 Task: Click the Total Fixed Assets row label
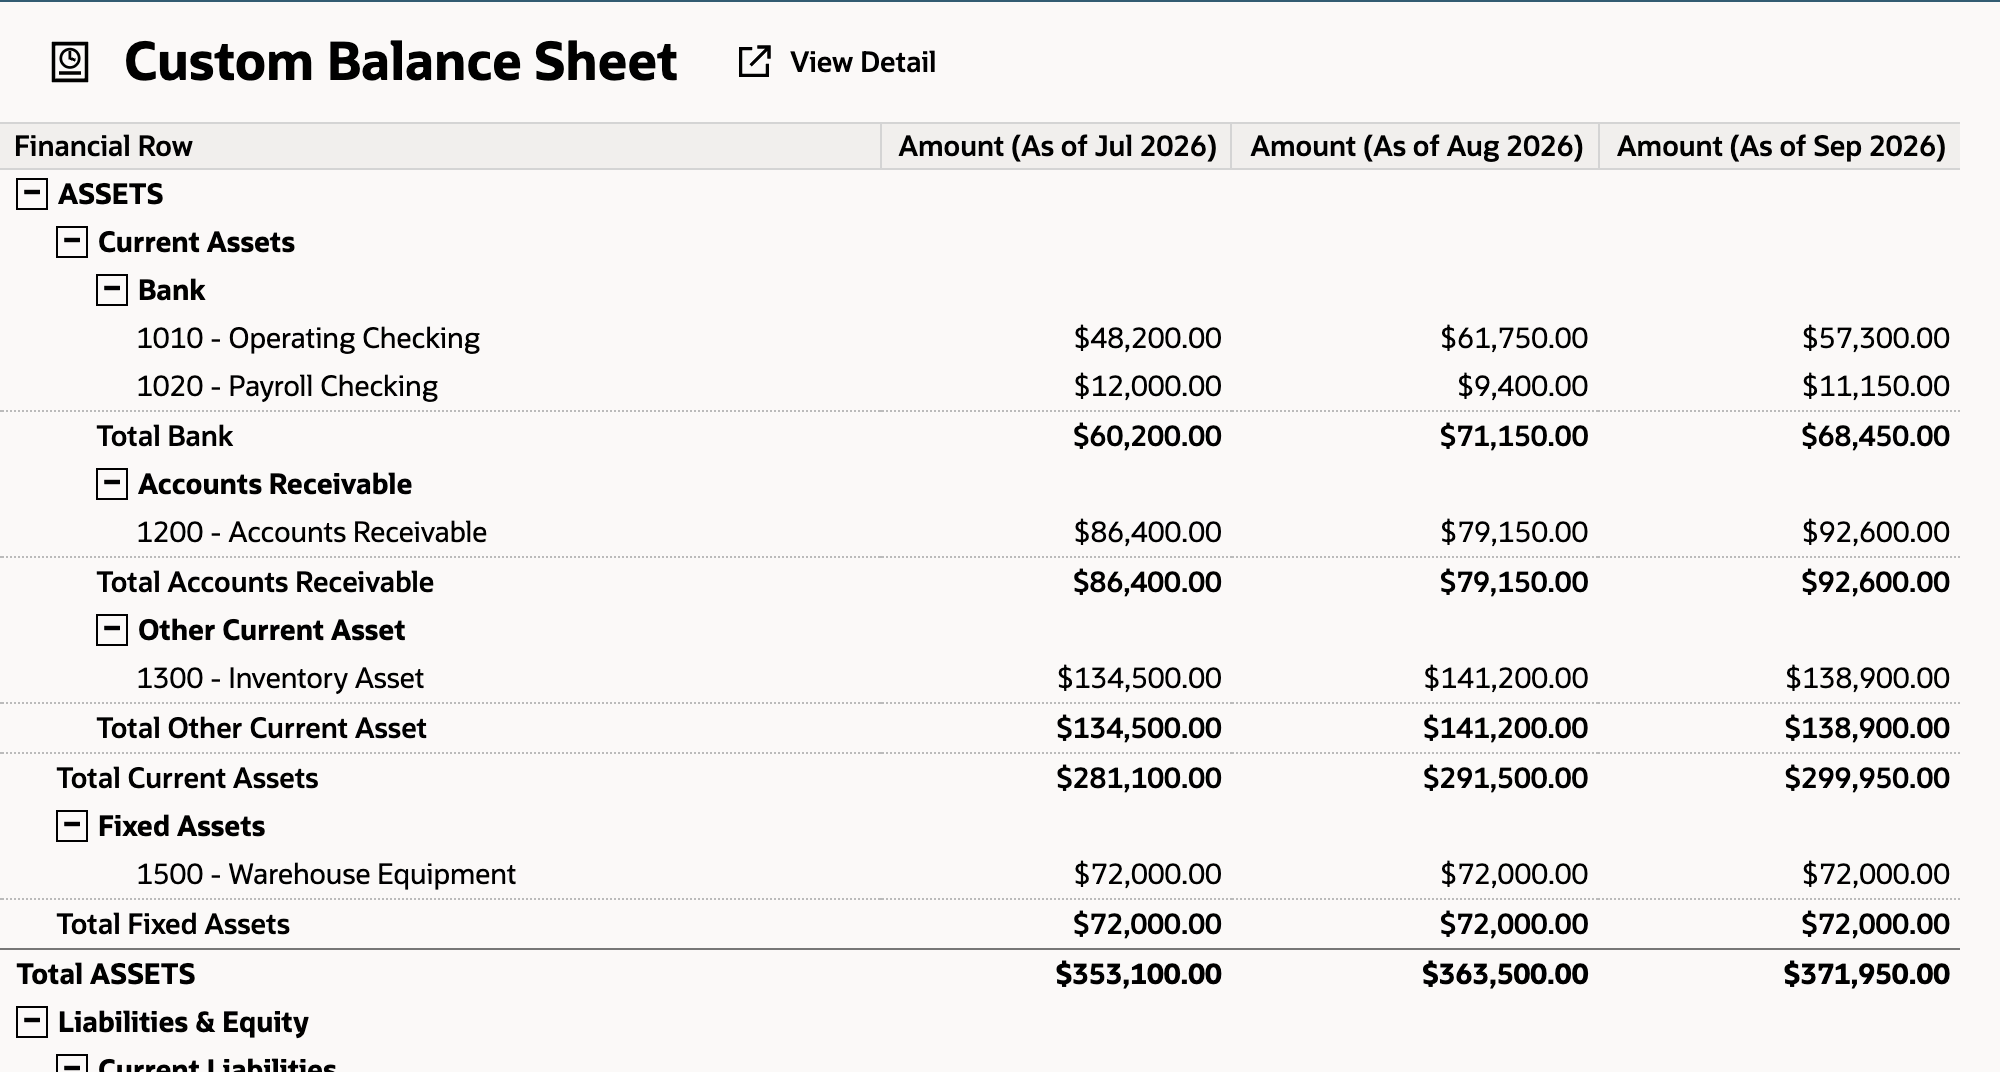(173, 924)
